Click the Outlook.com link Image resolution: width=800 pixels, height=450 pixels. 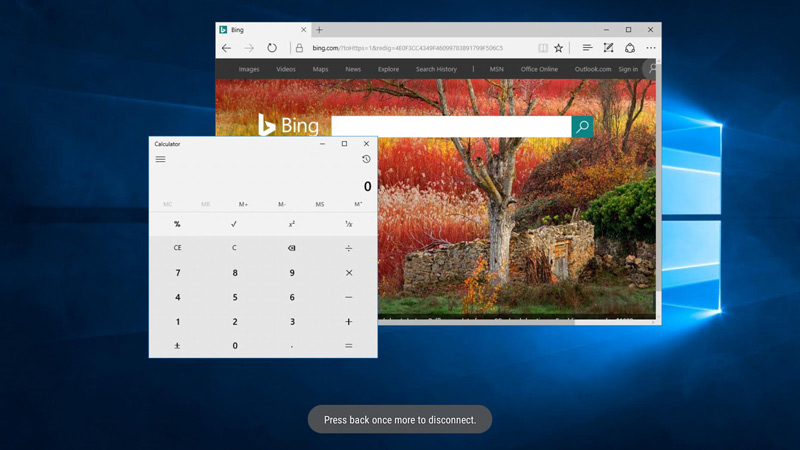tap(593, 69)
